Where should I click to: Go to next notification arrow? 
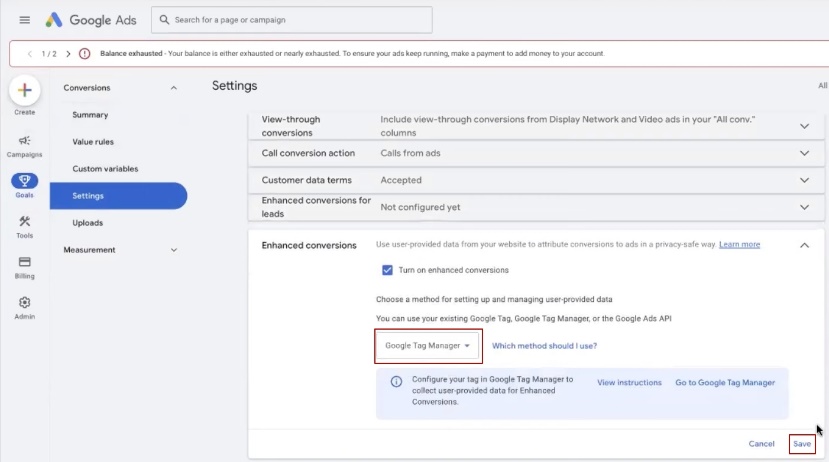tap(68, 54)
